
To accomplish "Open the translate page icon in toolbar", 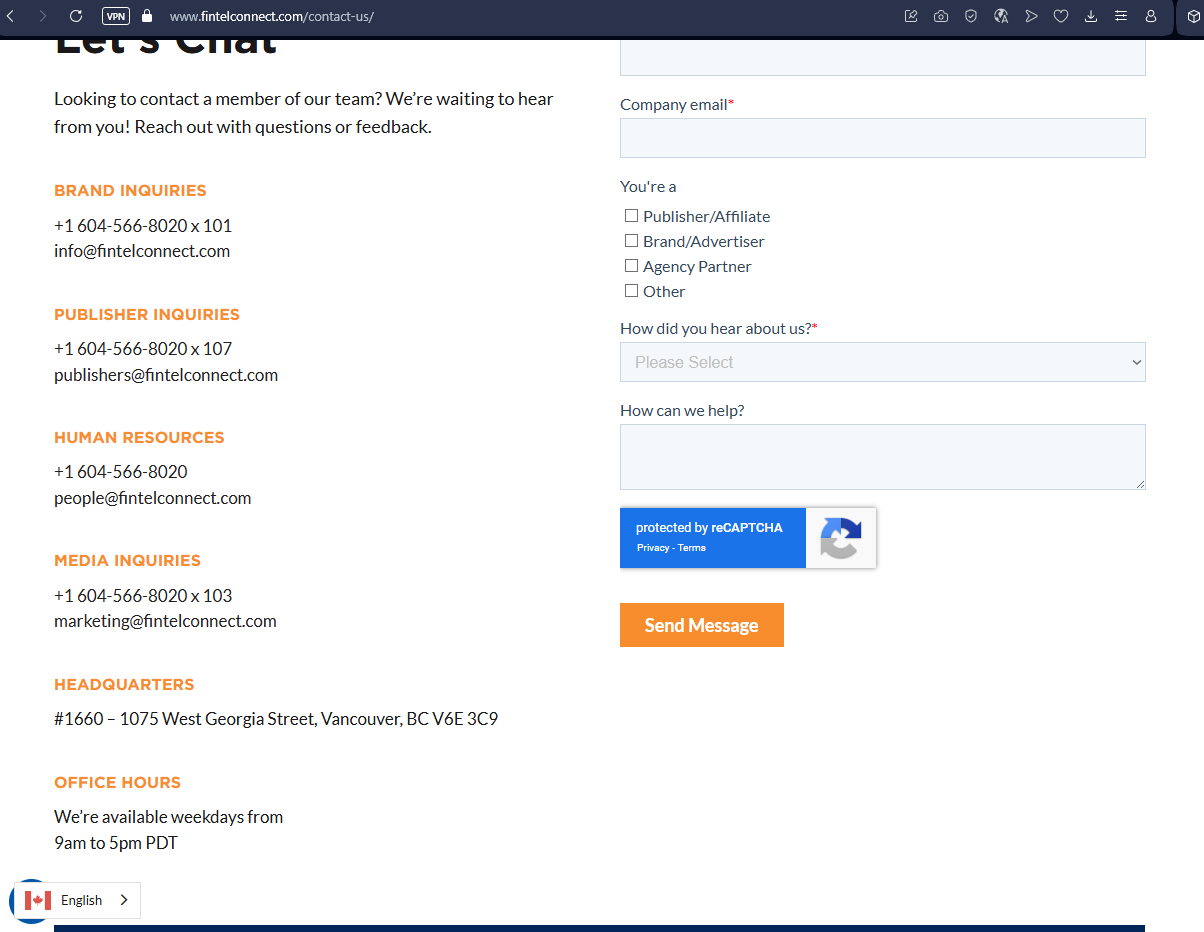I will [x=1001, y=16].
